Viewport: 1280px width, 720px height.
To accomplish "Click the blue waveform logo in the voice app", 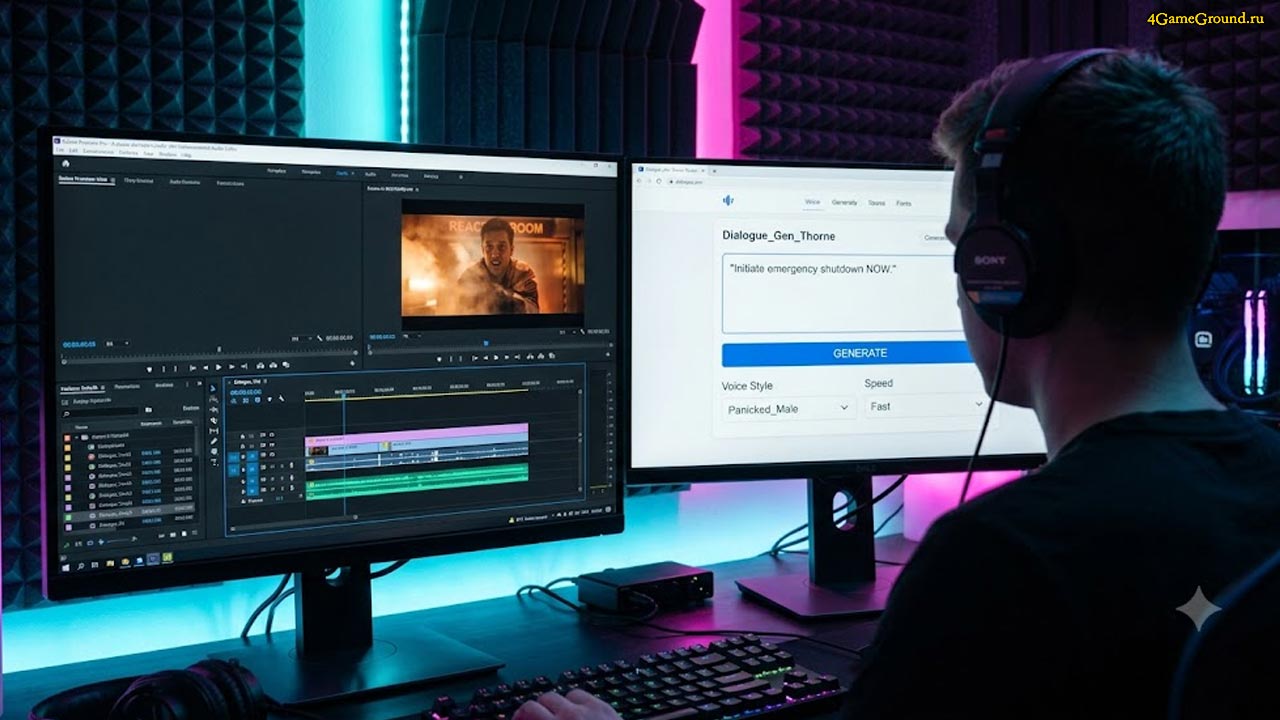I will click(728, 200).
